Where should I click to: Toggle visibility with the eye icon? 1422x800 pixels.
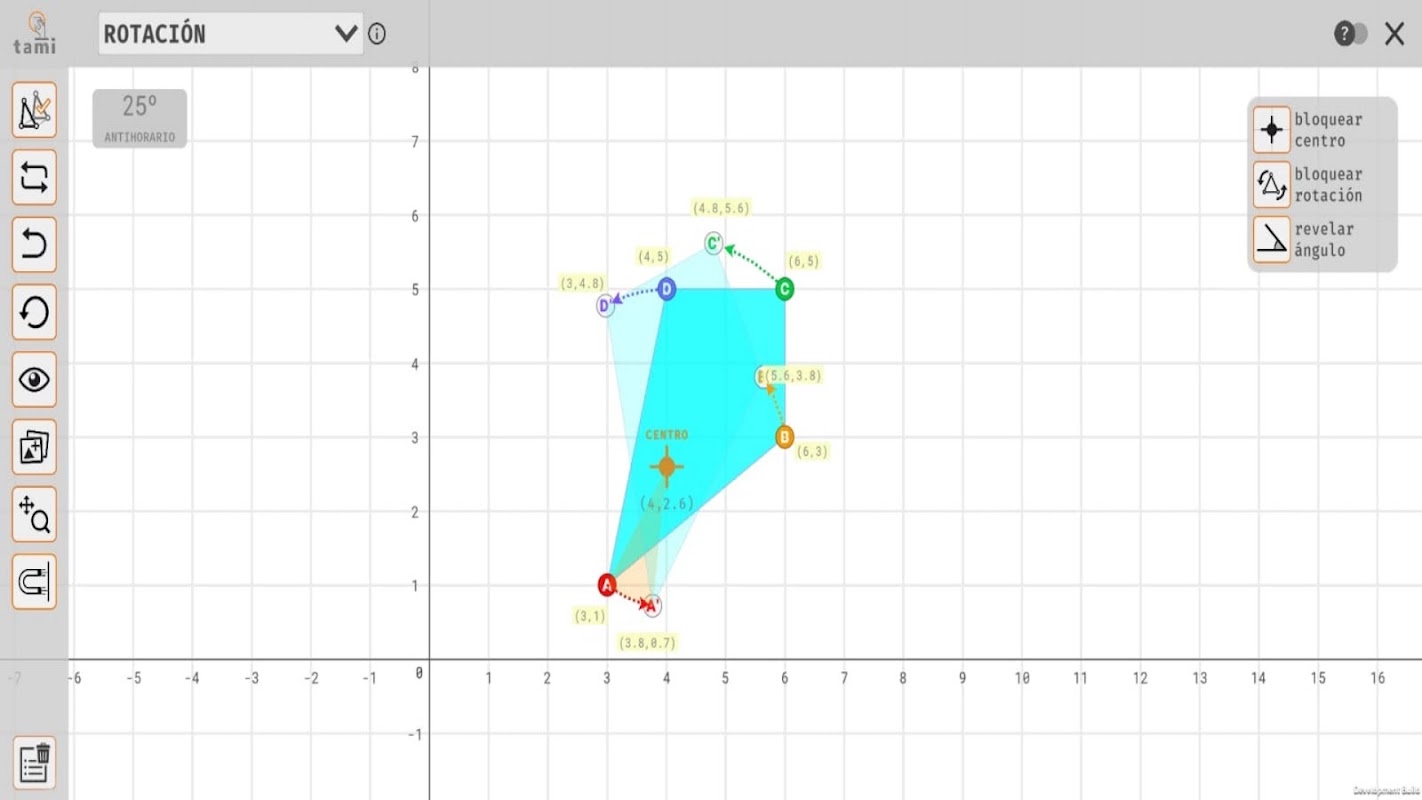point(34,380)
